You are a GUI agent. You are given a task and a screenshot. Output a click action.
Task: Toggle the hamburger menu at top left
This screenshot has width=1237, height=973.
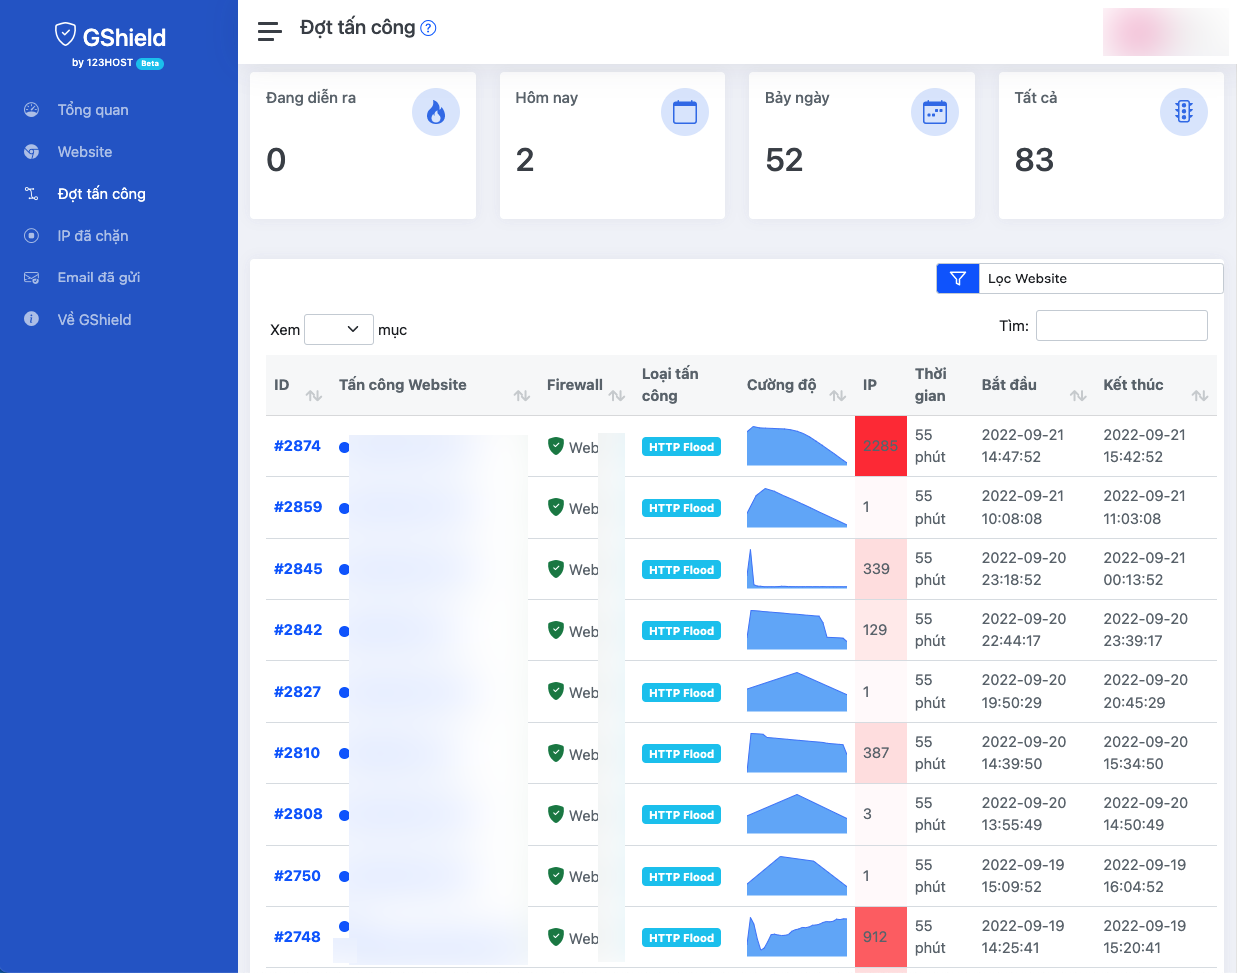(x=269, y=30)
